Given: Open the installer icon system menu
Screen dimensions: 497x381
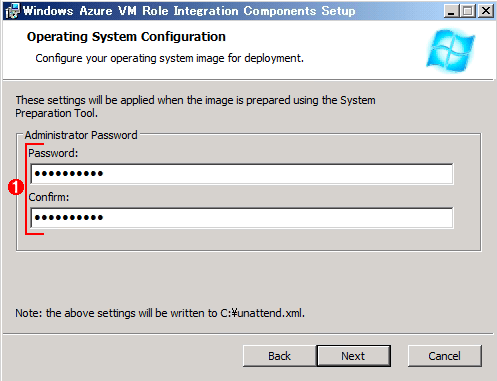Looking at the screenshot, I should point(13,11).
